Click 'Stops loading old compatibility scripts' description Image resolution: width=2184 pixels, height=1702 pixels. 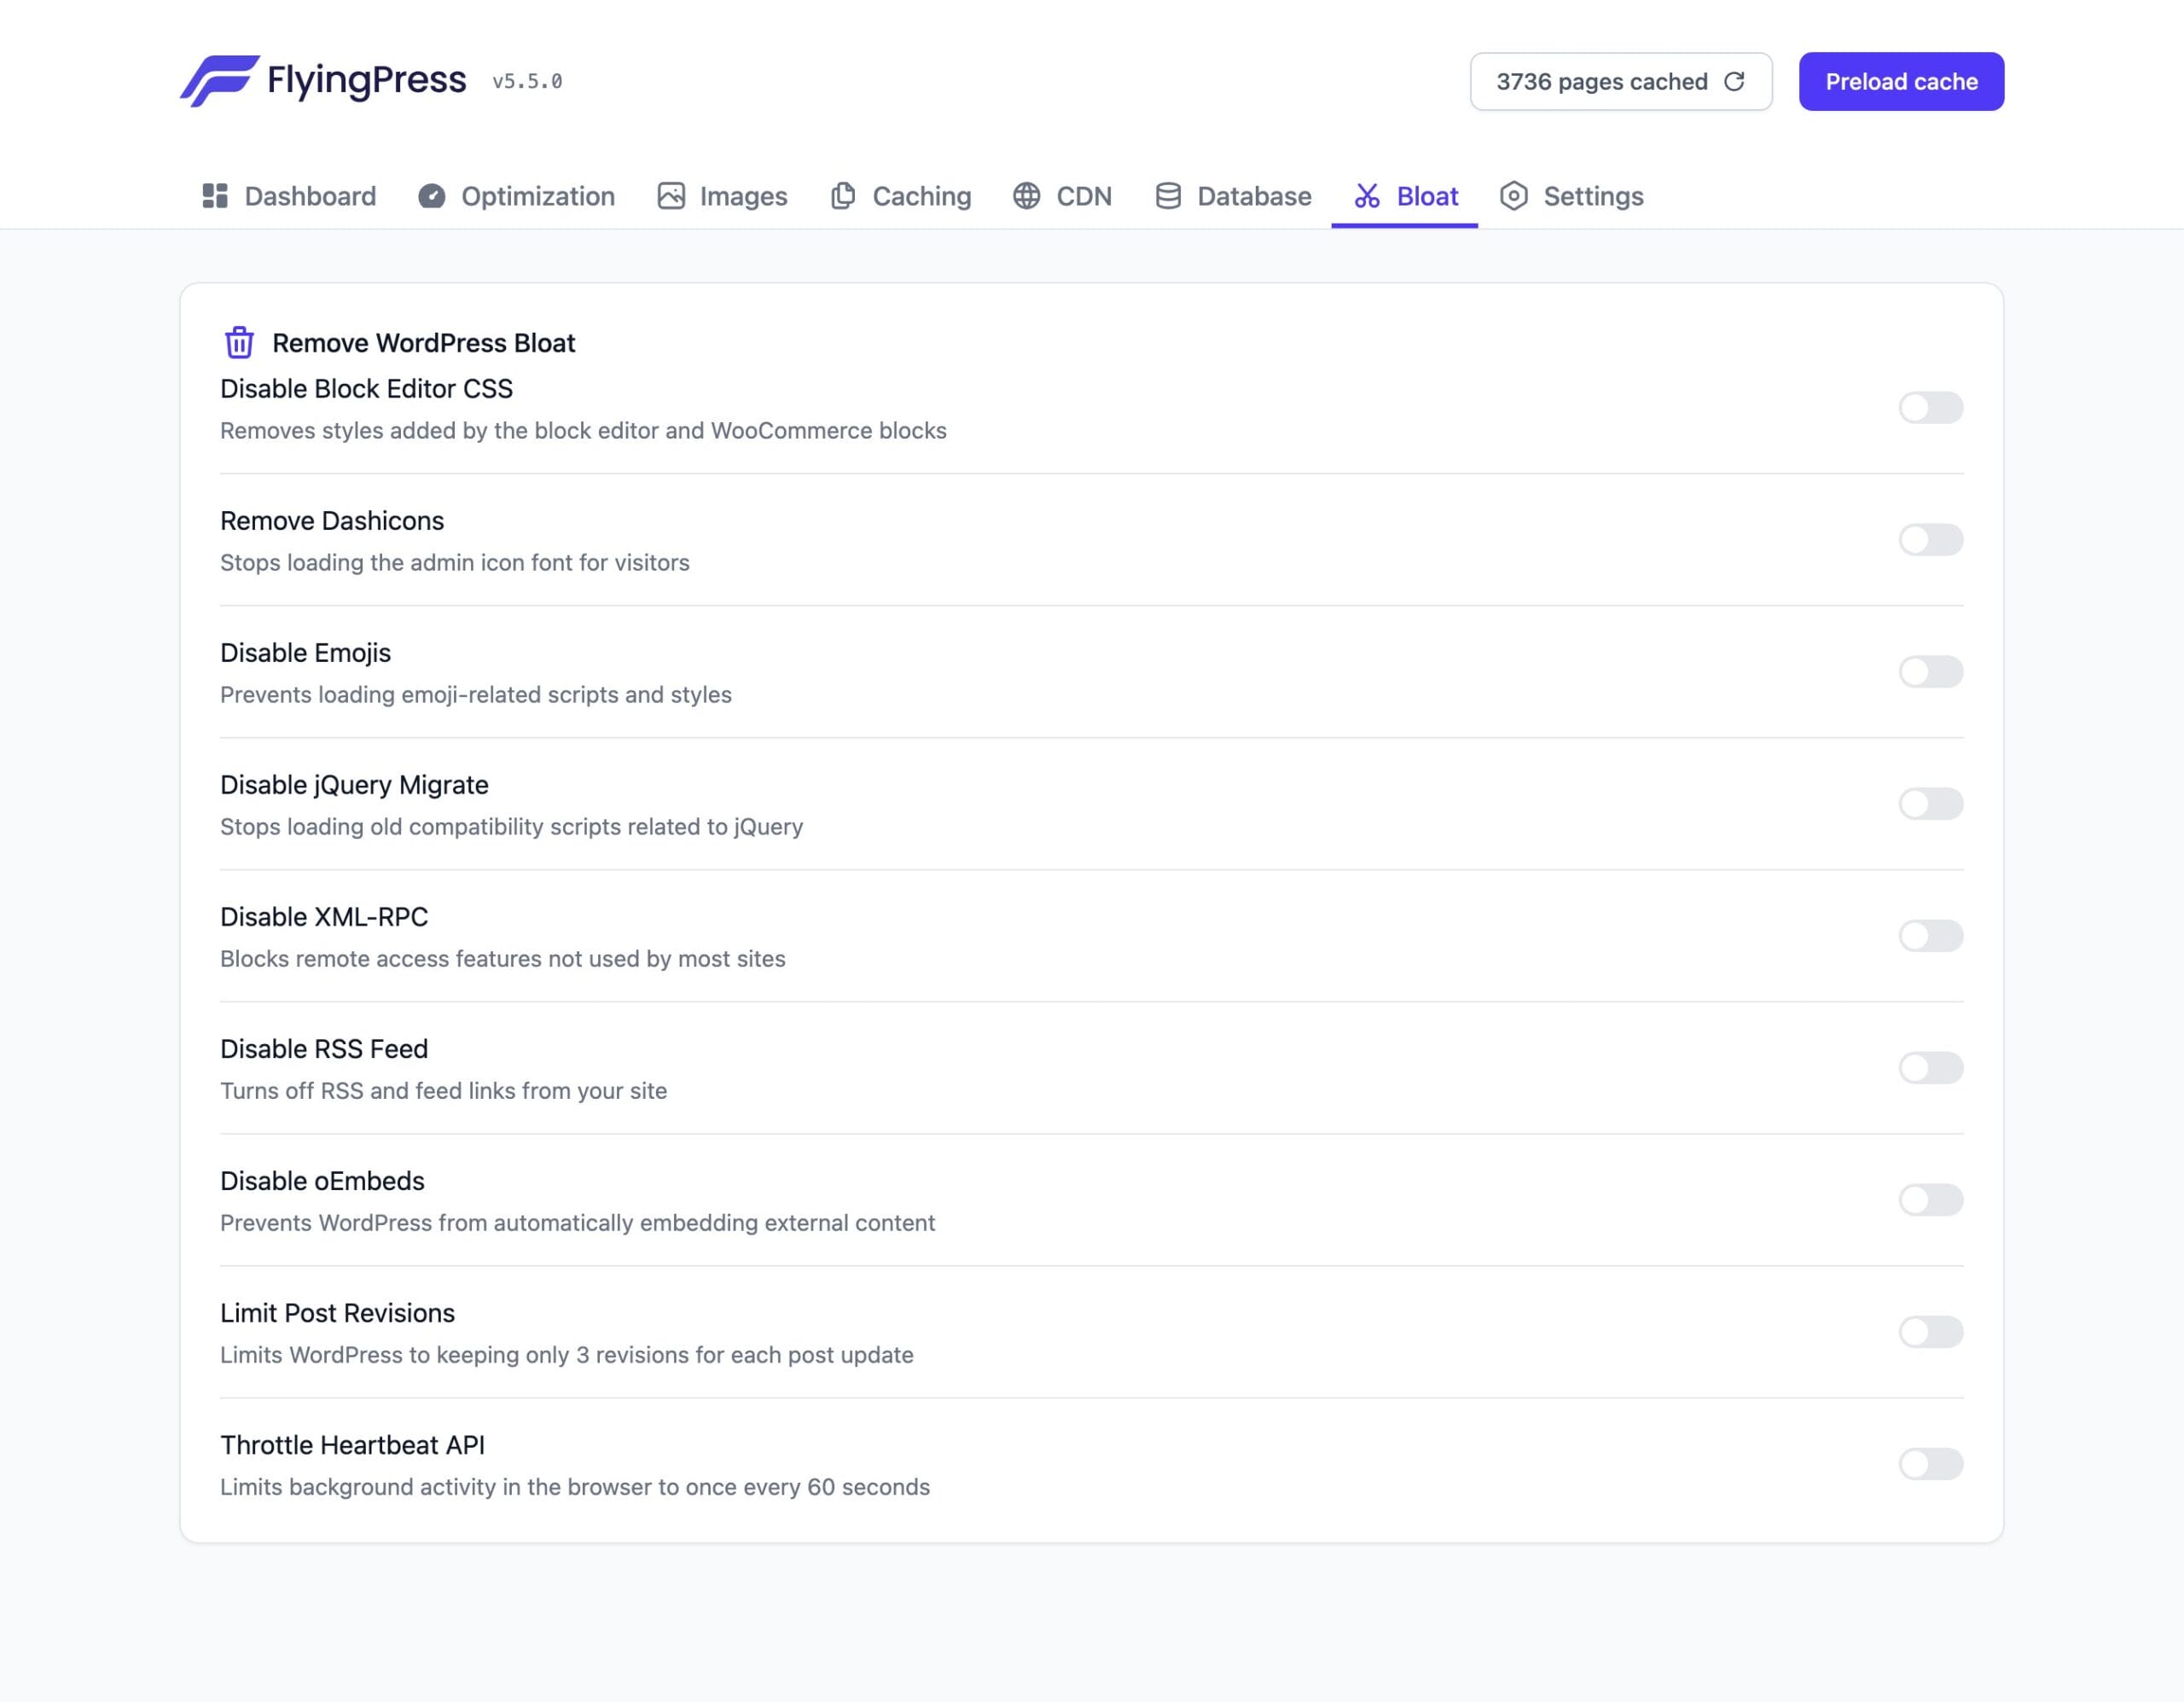[x=511, y=826]
